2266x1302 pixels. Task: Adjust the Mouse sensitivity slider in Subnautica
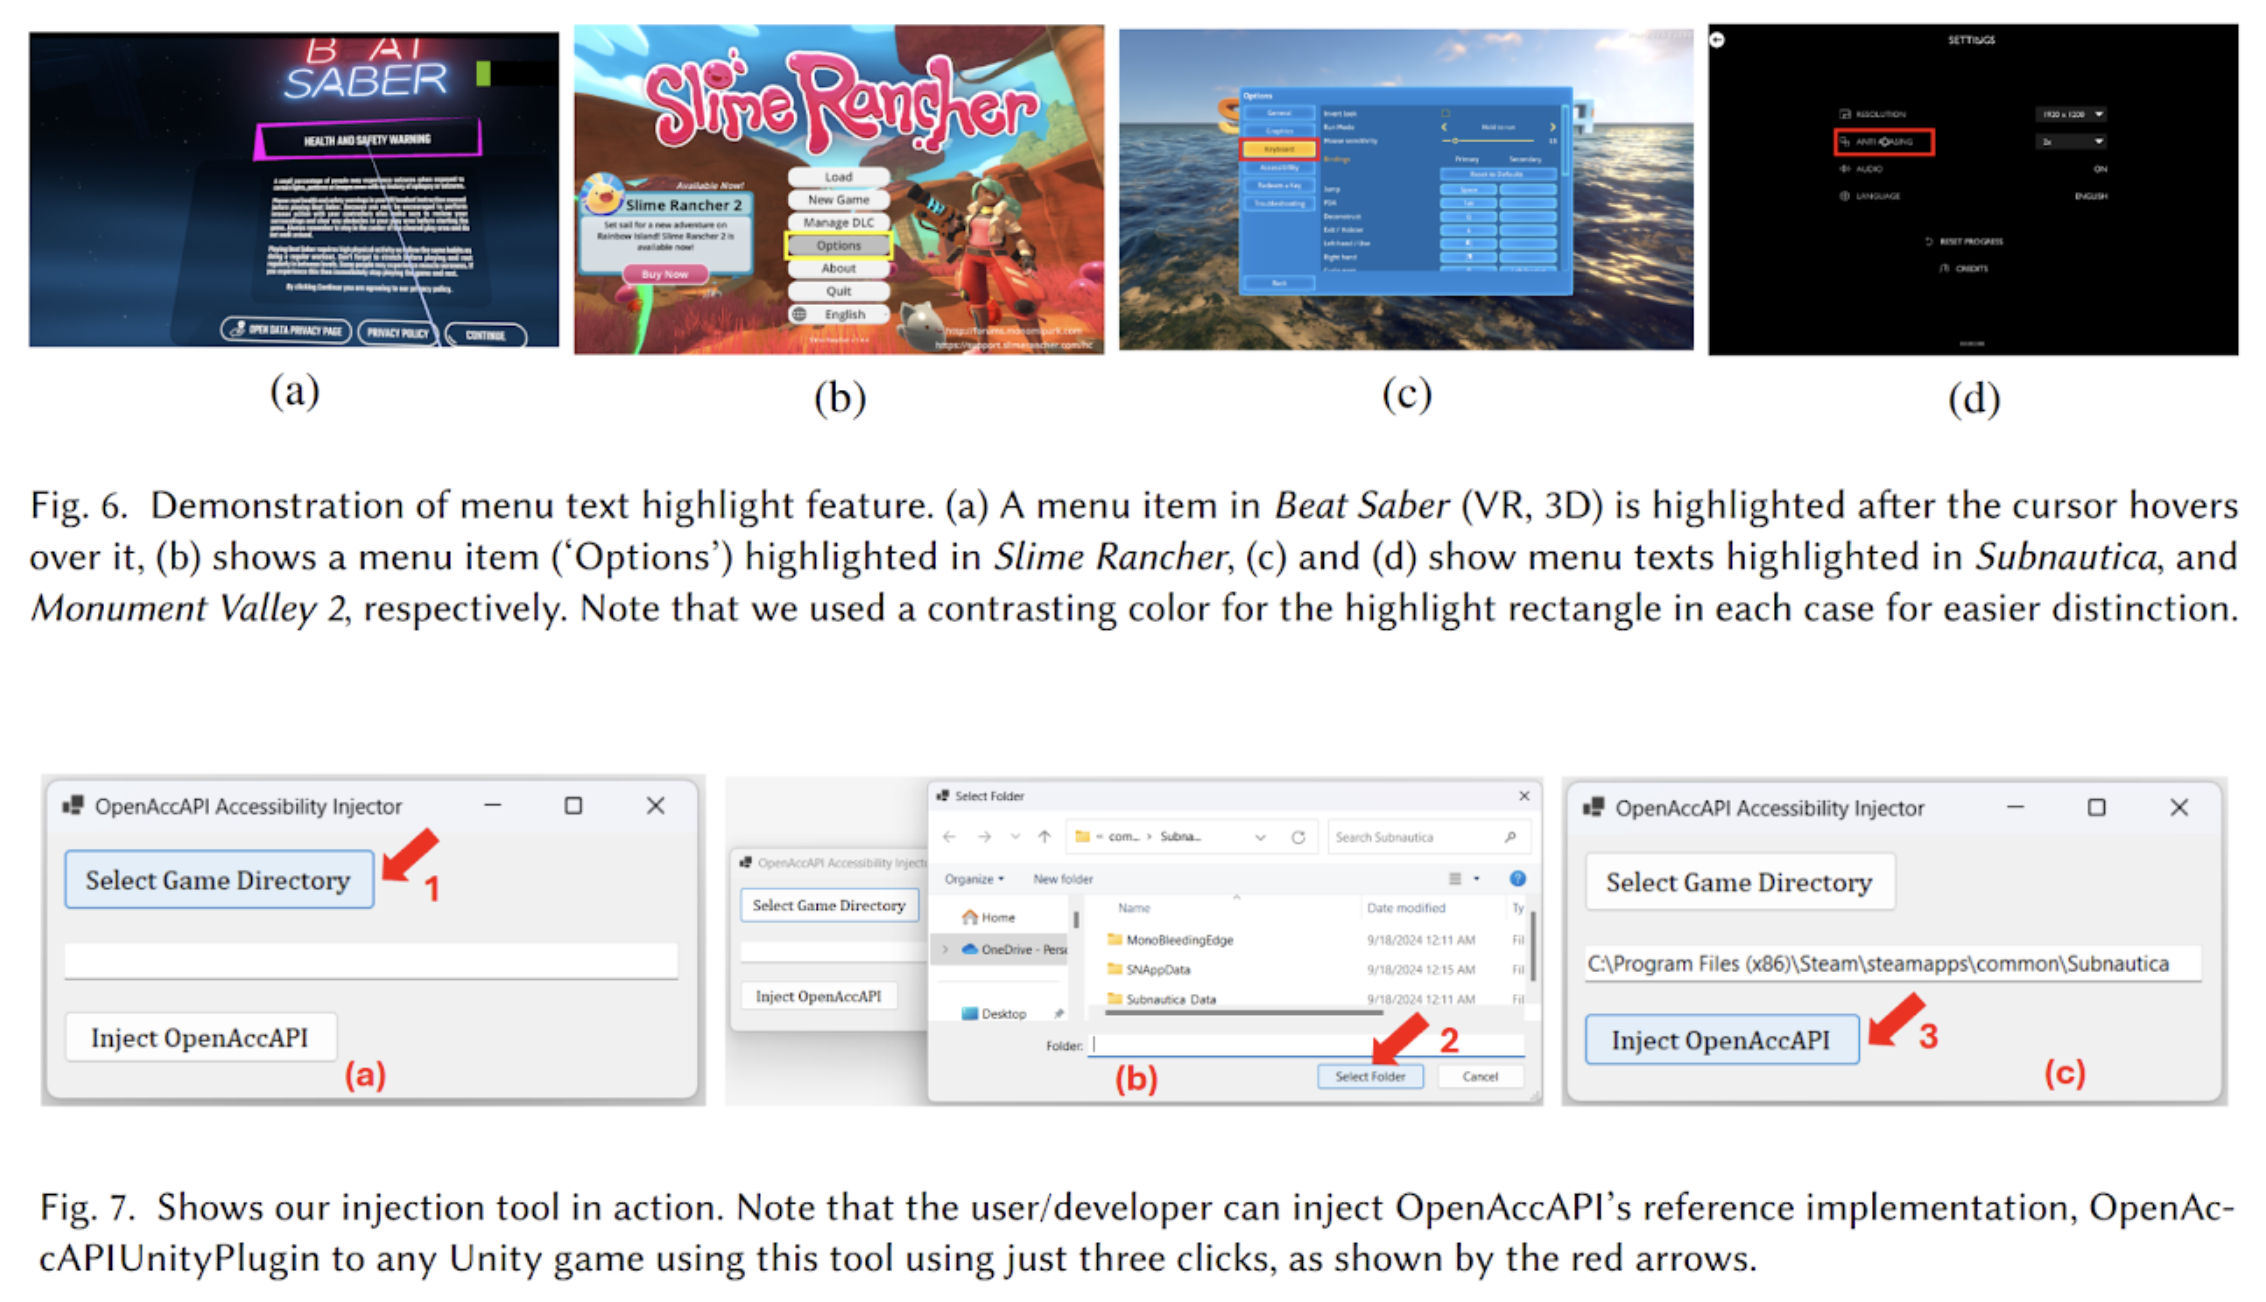tap(1455, 141)
